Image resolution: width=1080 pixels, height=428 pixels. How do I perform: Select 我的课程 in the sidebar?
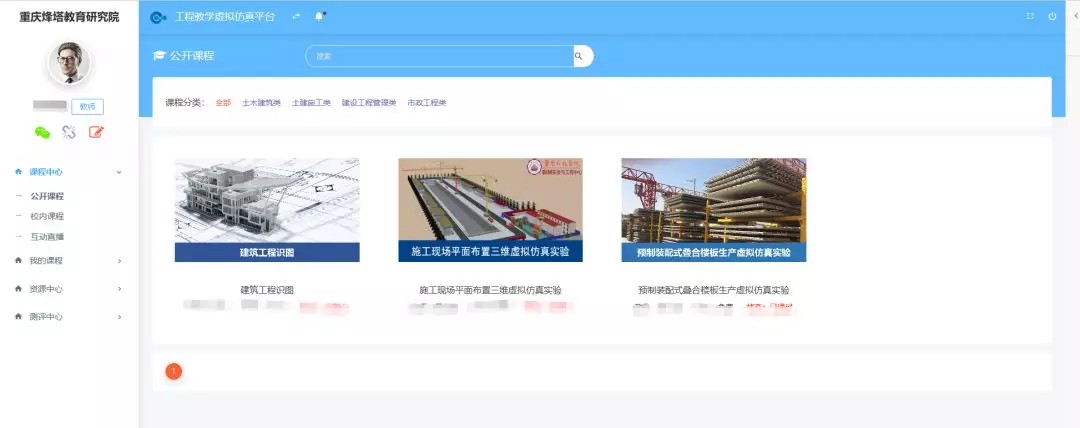pyautogui.click(x=45, y=261)
